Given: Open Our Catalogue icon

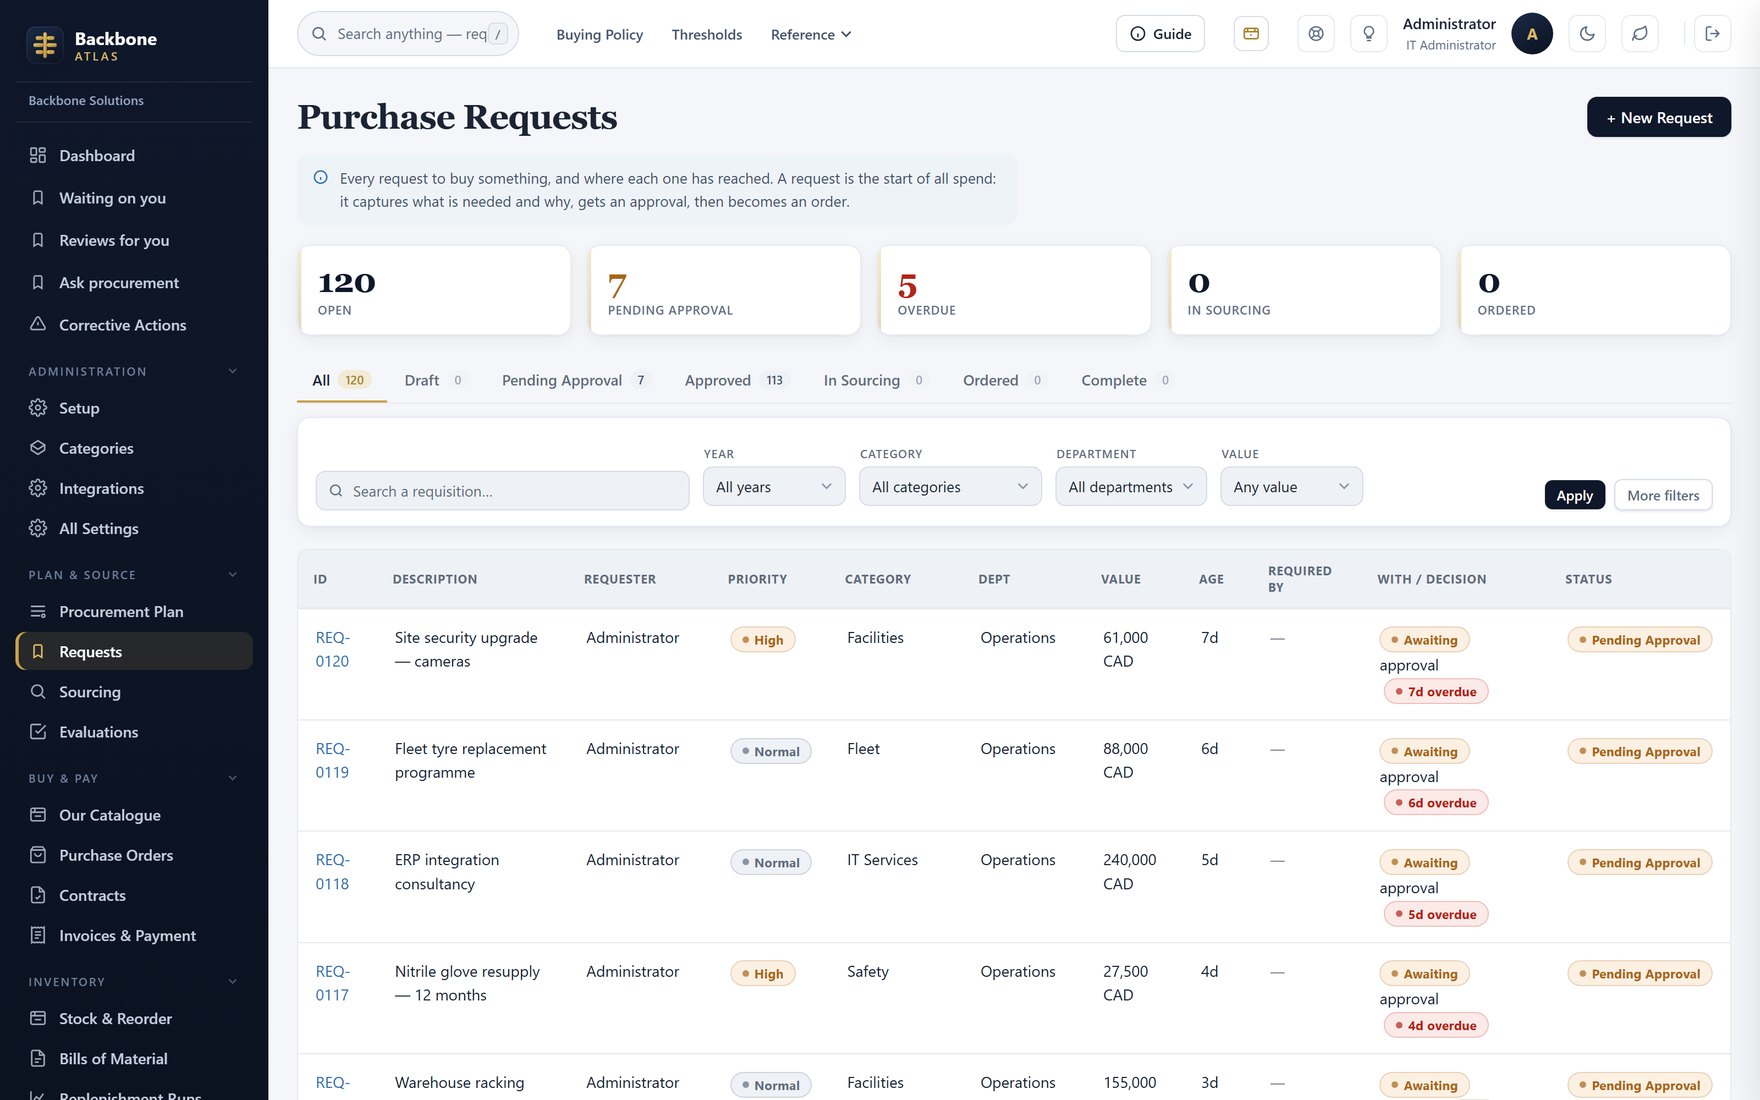Looking at the screenshot, I should click(38, 815).
